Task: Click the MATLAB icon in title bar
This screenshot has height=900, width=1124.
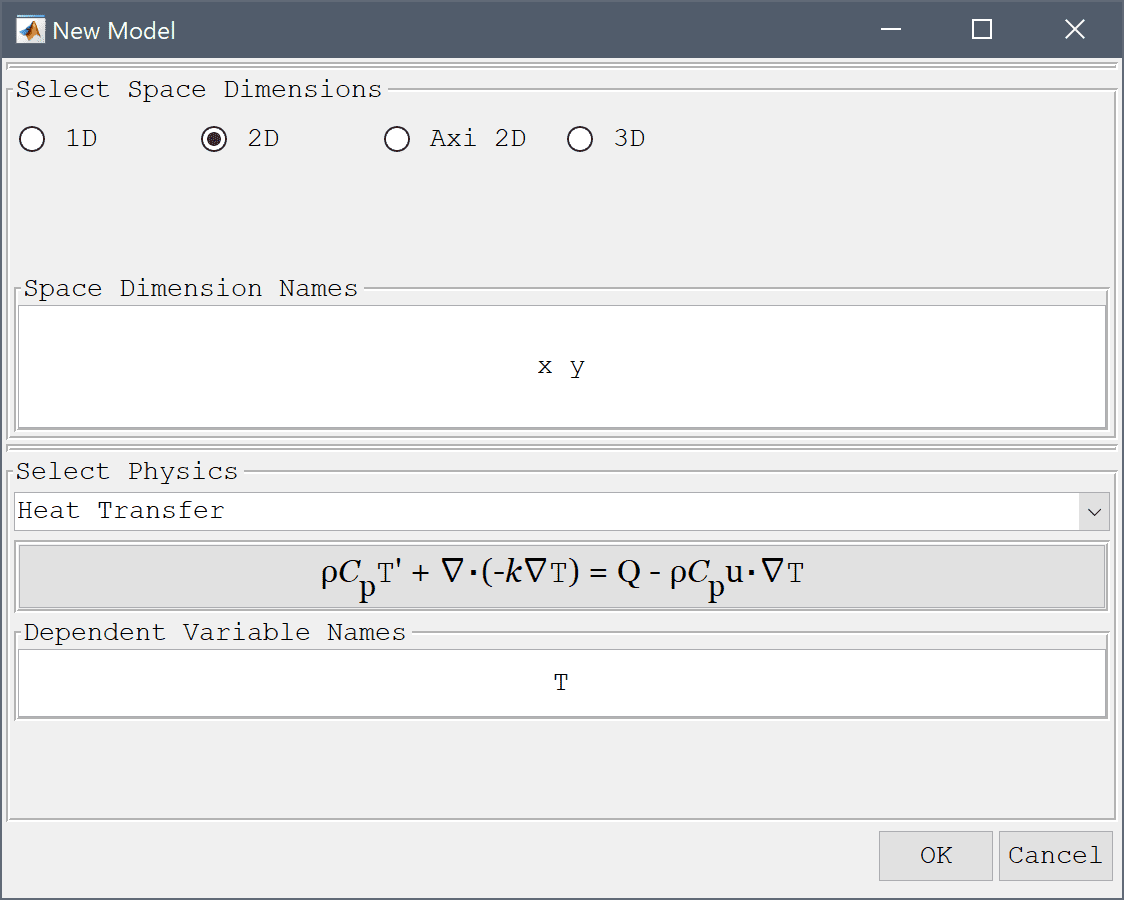Action: [30, 30]
